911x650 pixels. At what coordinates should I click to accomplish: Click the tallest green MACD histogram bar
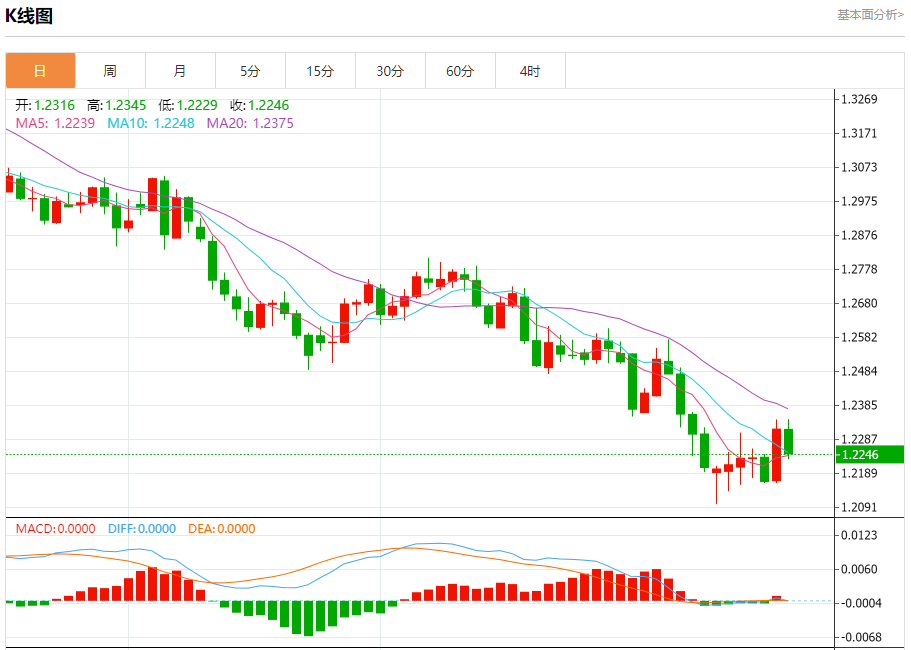coord(308,619)
